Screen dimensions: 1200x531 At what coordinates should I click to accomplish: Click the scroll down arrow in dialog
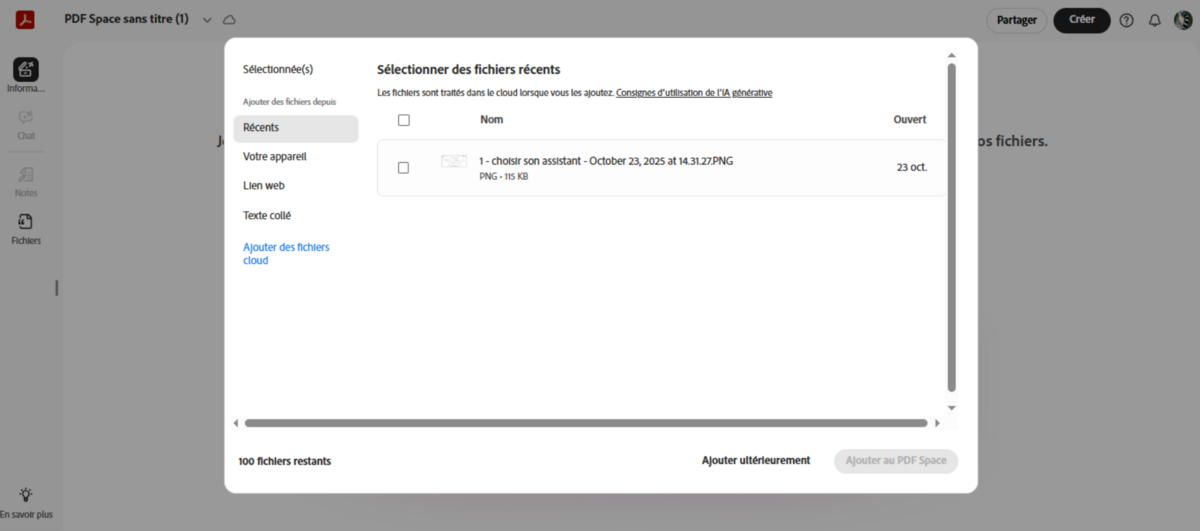coord(952,407)
